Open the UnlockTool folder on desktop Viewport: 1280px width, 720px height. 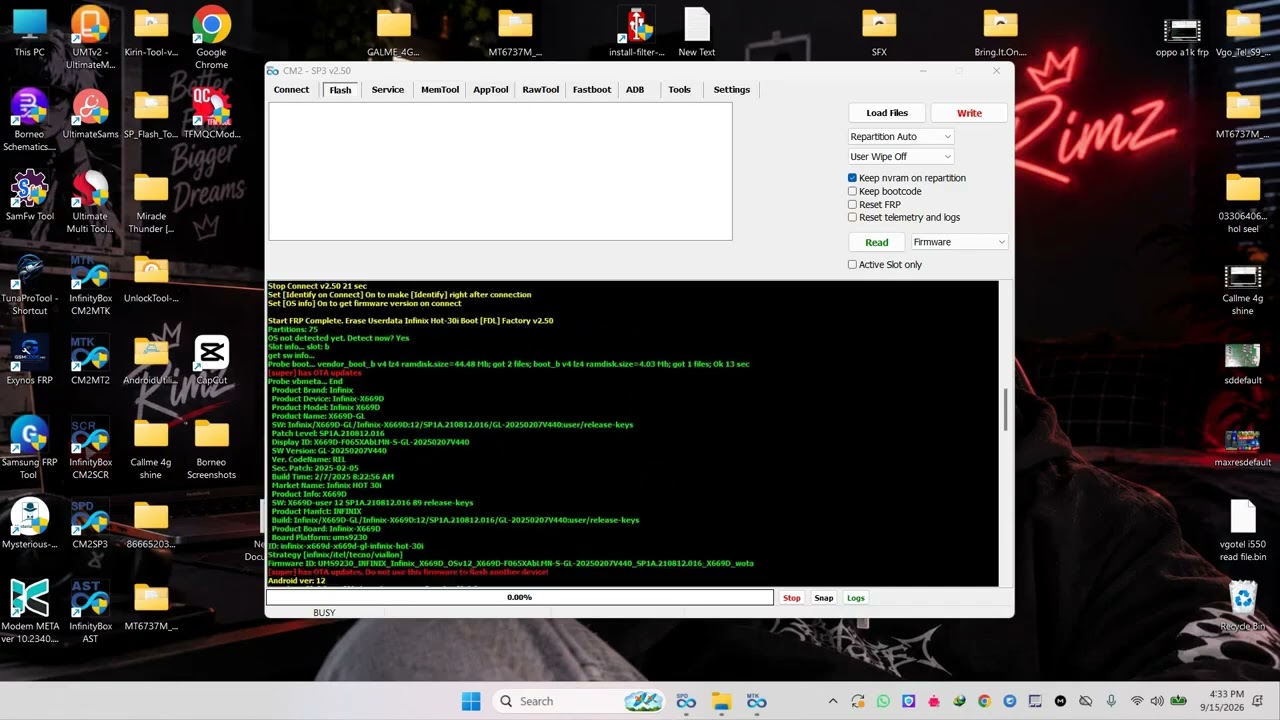point(151,278)
